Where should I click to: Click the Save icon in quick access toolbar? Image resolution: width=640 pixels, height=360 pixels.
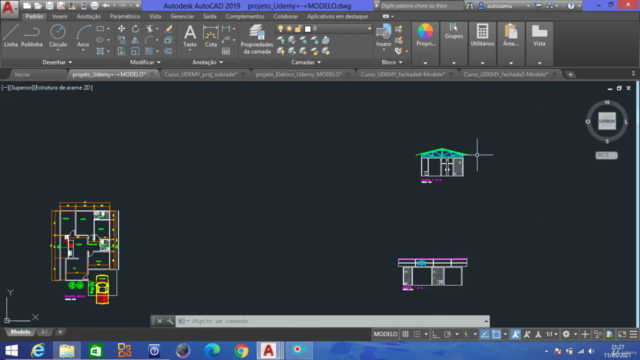[49, 6]
